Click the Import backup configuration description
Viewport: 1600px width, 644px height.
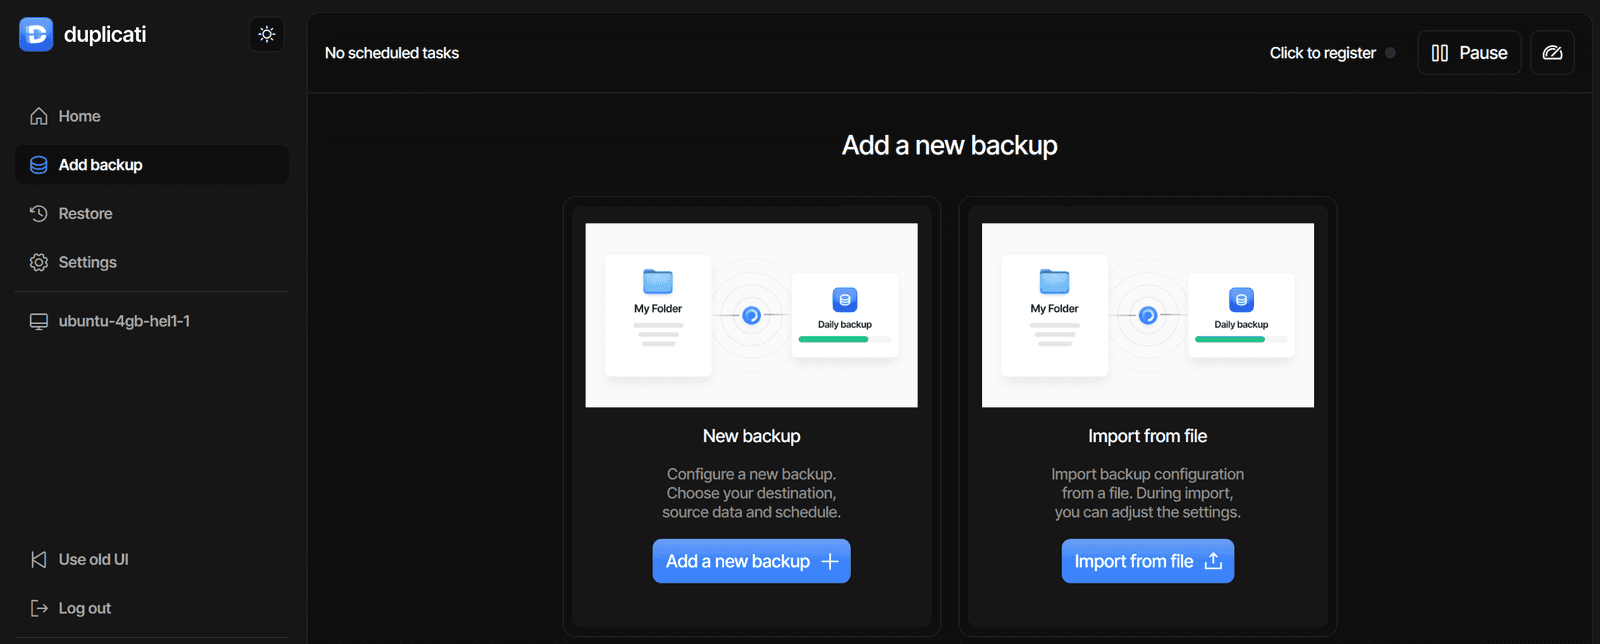1148,493
